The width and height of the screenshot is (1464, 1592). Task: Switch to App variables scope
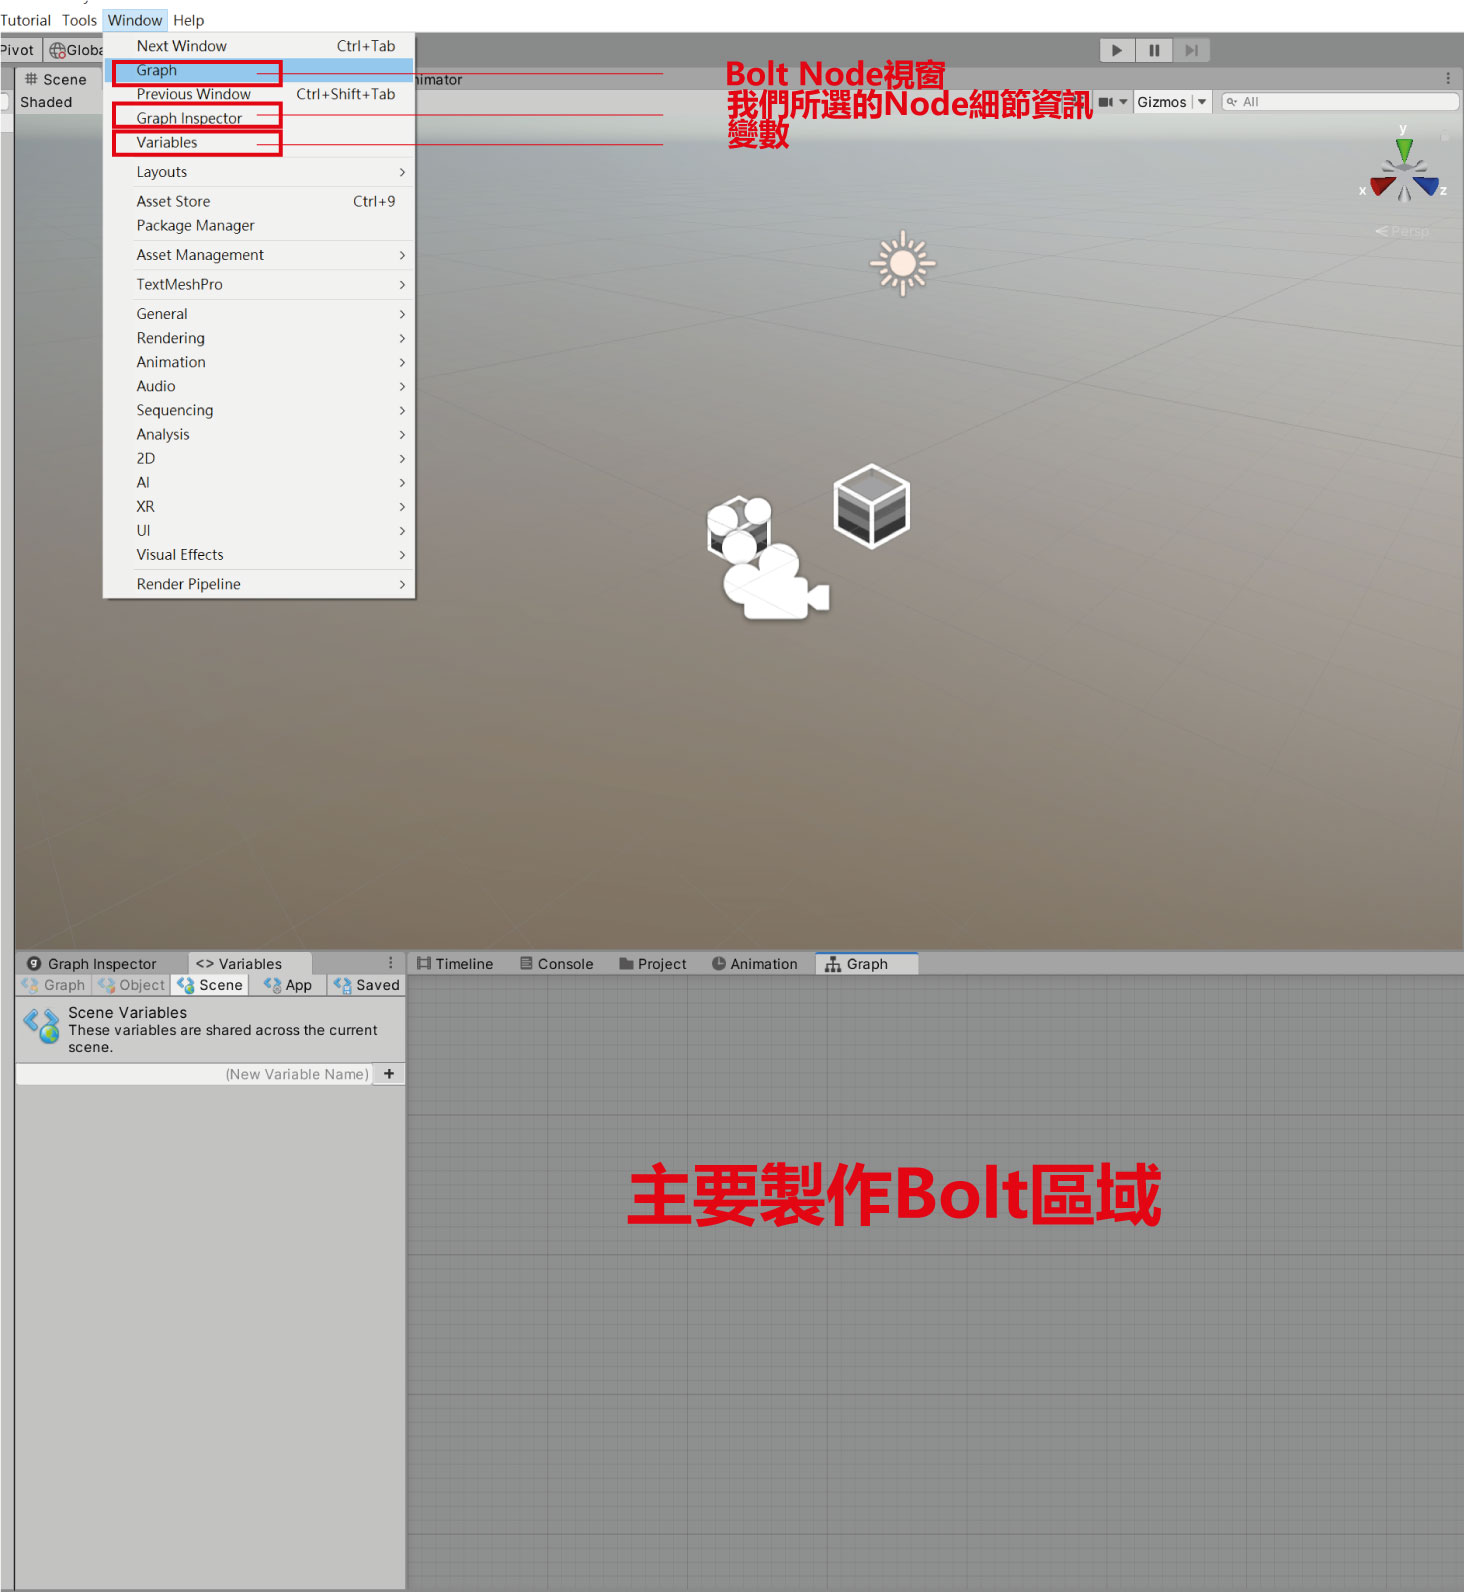pos(288,985)
